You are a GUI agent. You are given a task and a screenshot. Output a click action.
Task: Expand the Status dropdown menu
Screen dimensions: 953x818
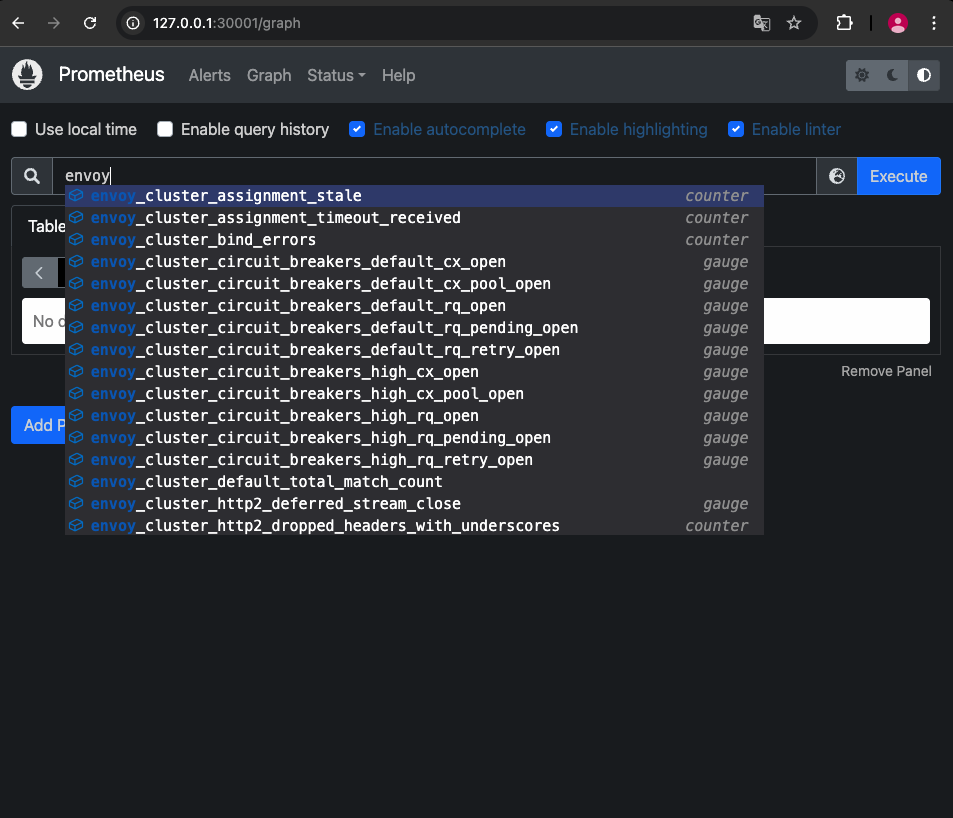336,75
